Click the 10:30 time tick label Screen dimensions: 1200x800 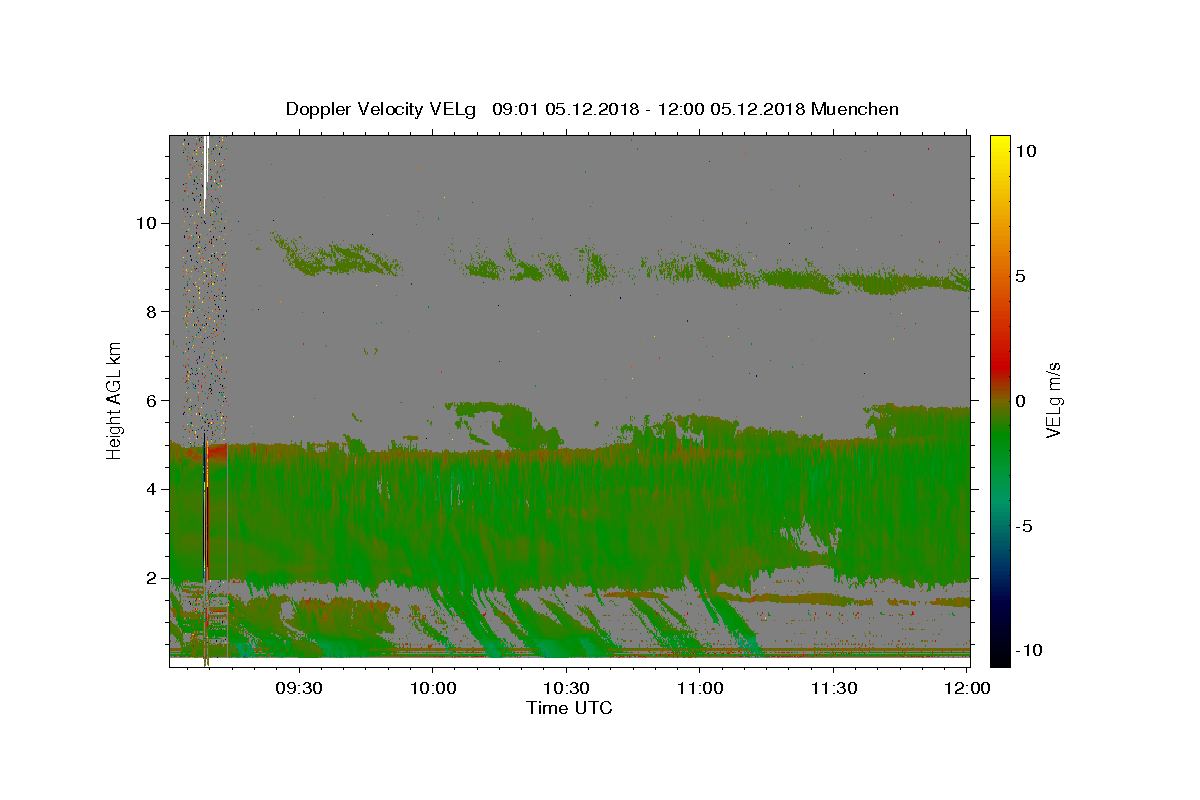coord(566,688)
